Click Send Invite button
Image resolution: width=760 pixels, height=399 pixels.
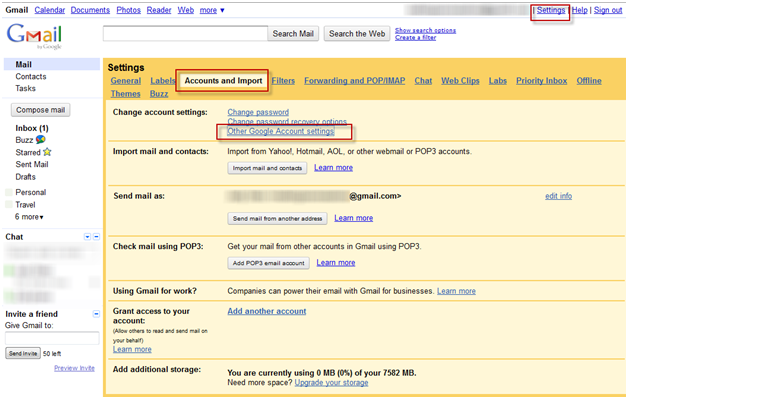[23, 353]
